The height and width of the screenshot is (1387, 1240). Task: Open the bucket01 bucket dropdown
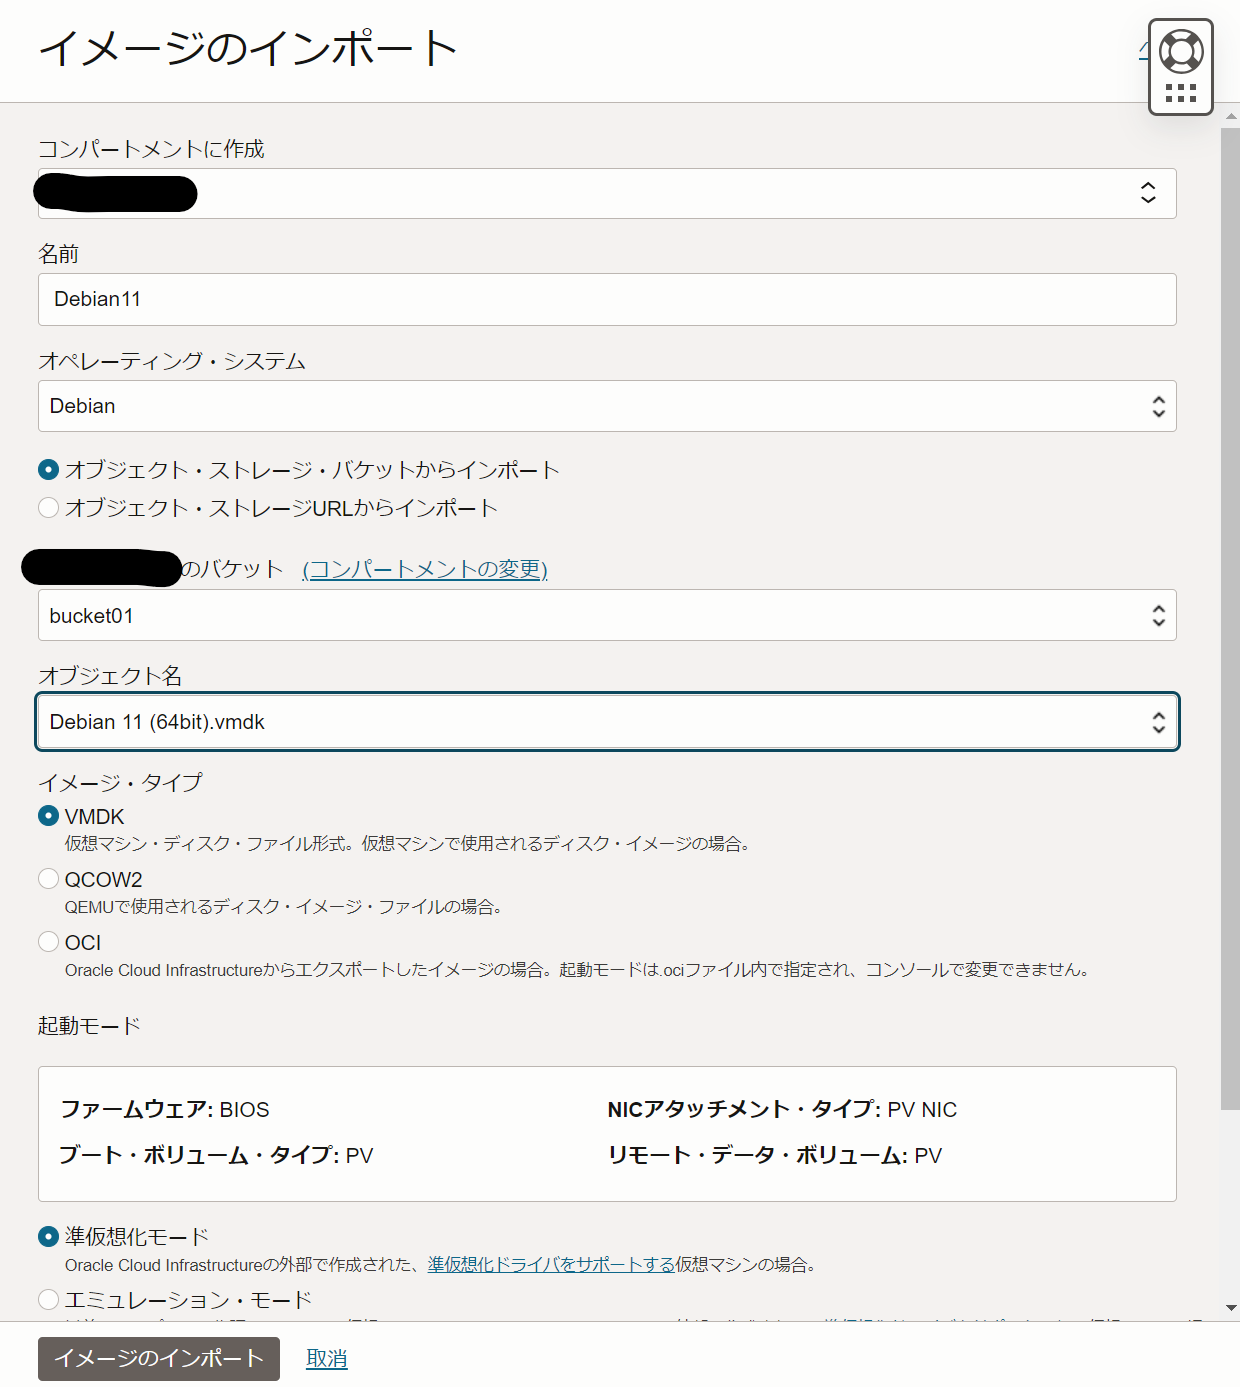click(607, 615)
